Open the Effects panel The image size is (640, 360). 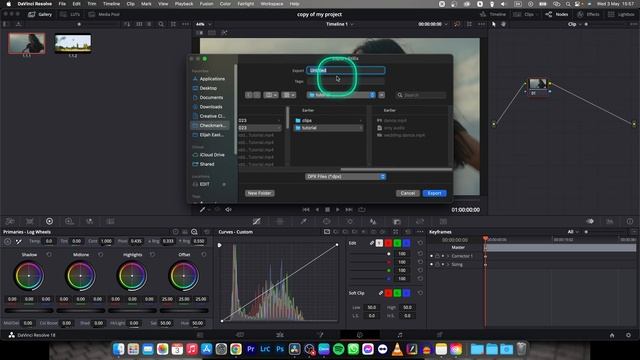point(588,14)
